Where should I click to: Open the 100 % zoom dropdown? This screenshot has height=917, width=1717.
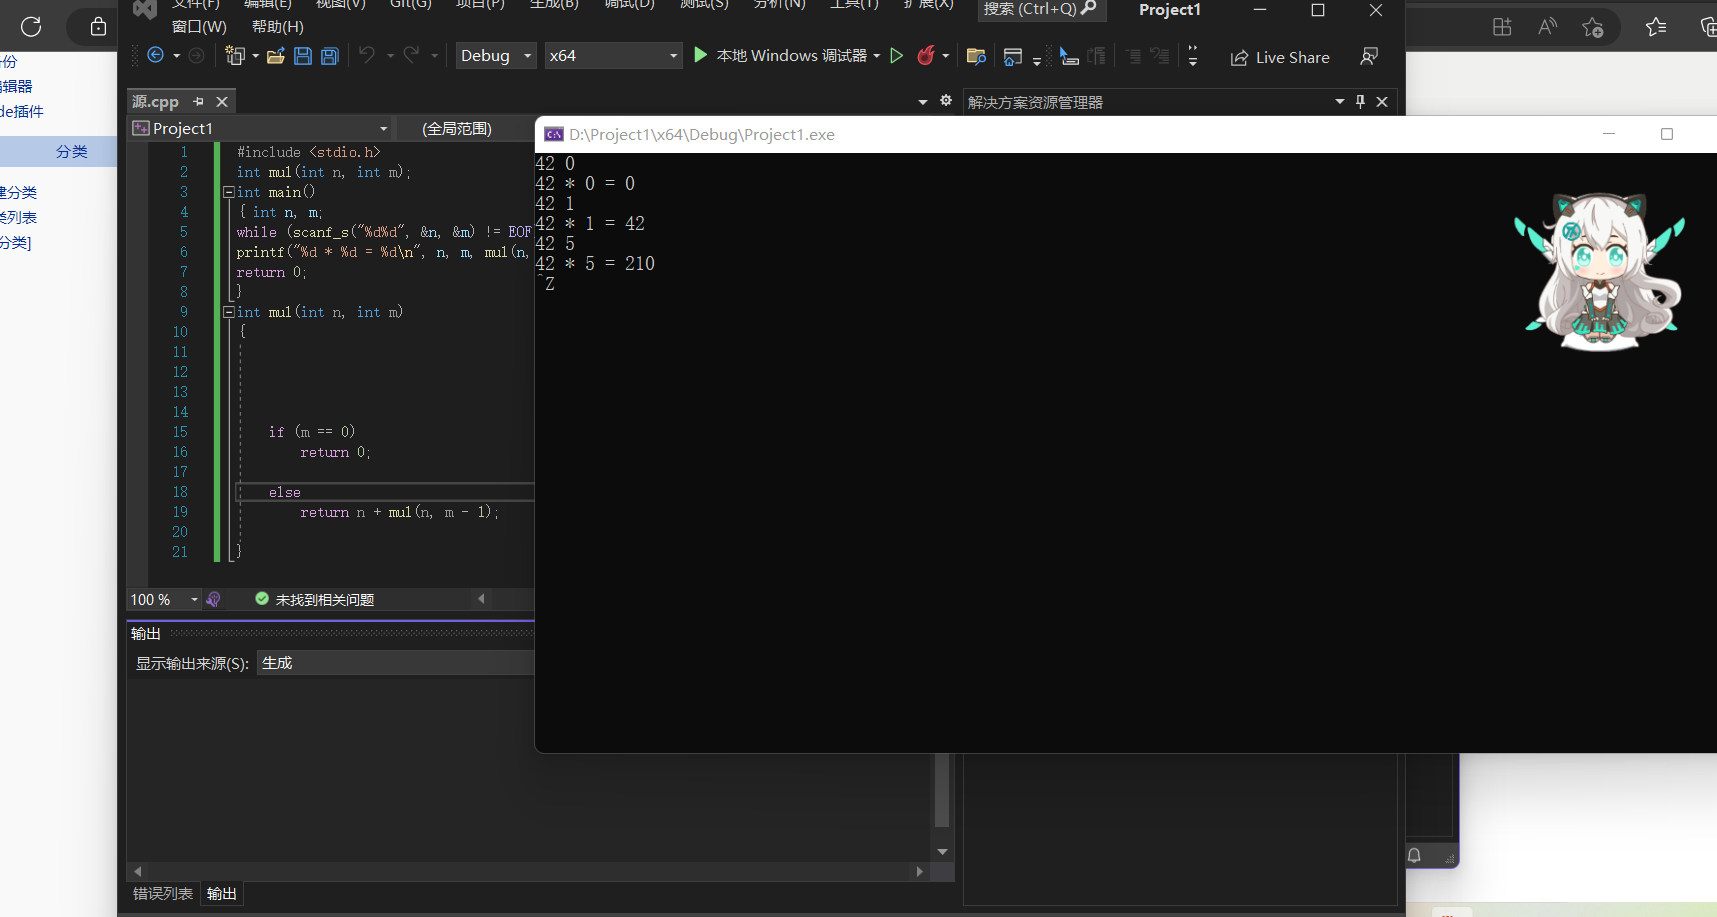(165, 600)
